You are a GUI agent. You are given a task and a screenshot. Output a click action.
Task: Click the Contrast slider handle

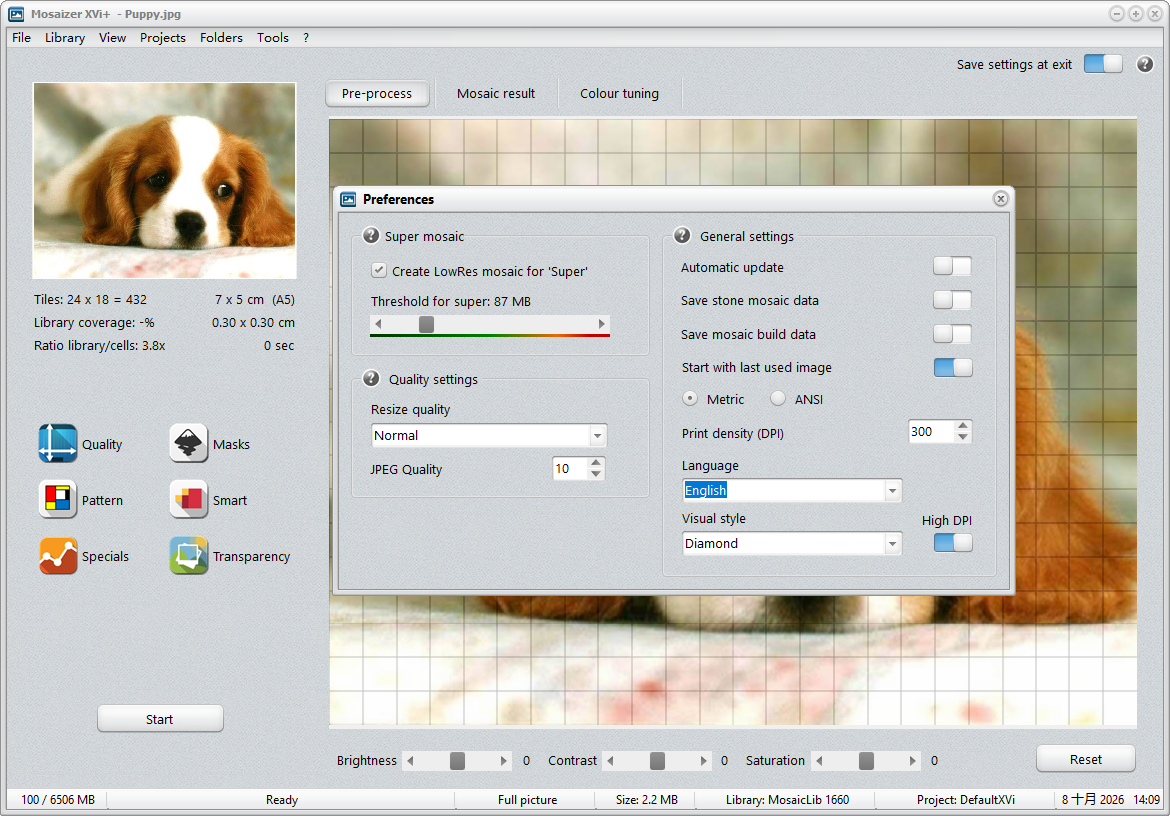[657, 761]
